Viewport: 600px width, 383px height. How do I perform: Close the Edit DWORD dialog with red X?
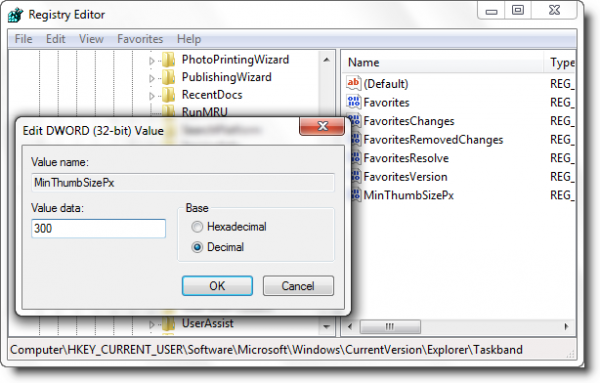(x=322, y=126)
